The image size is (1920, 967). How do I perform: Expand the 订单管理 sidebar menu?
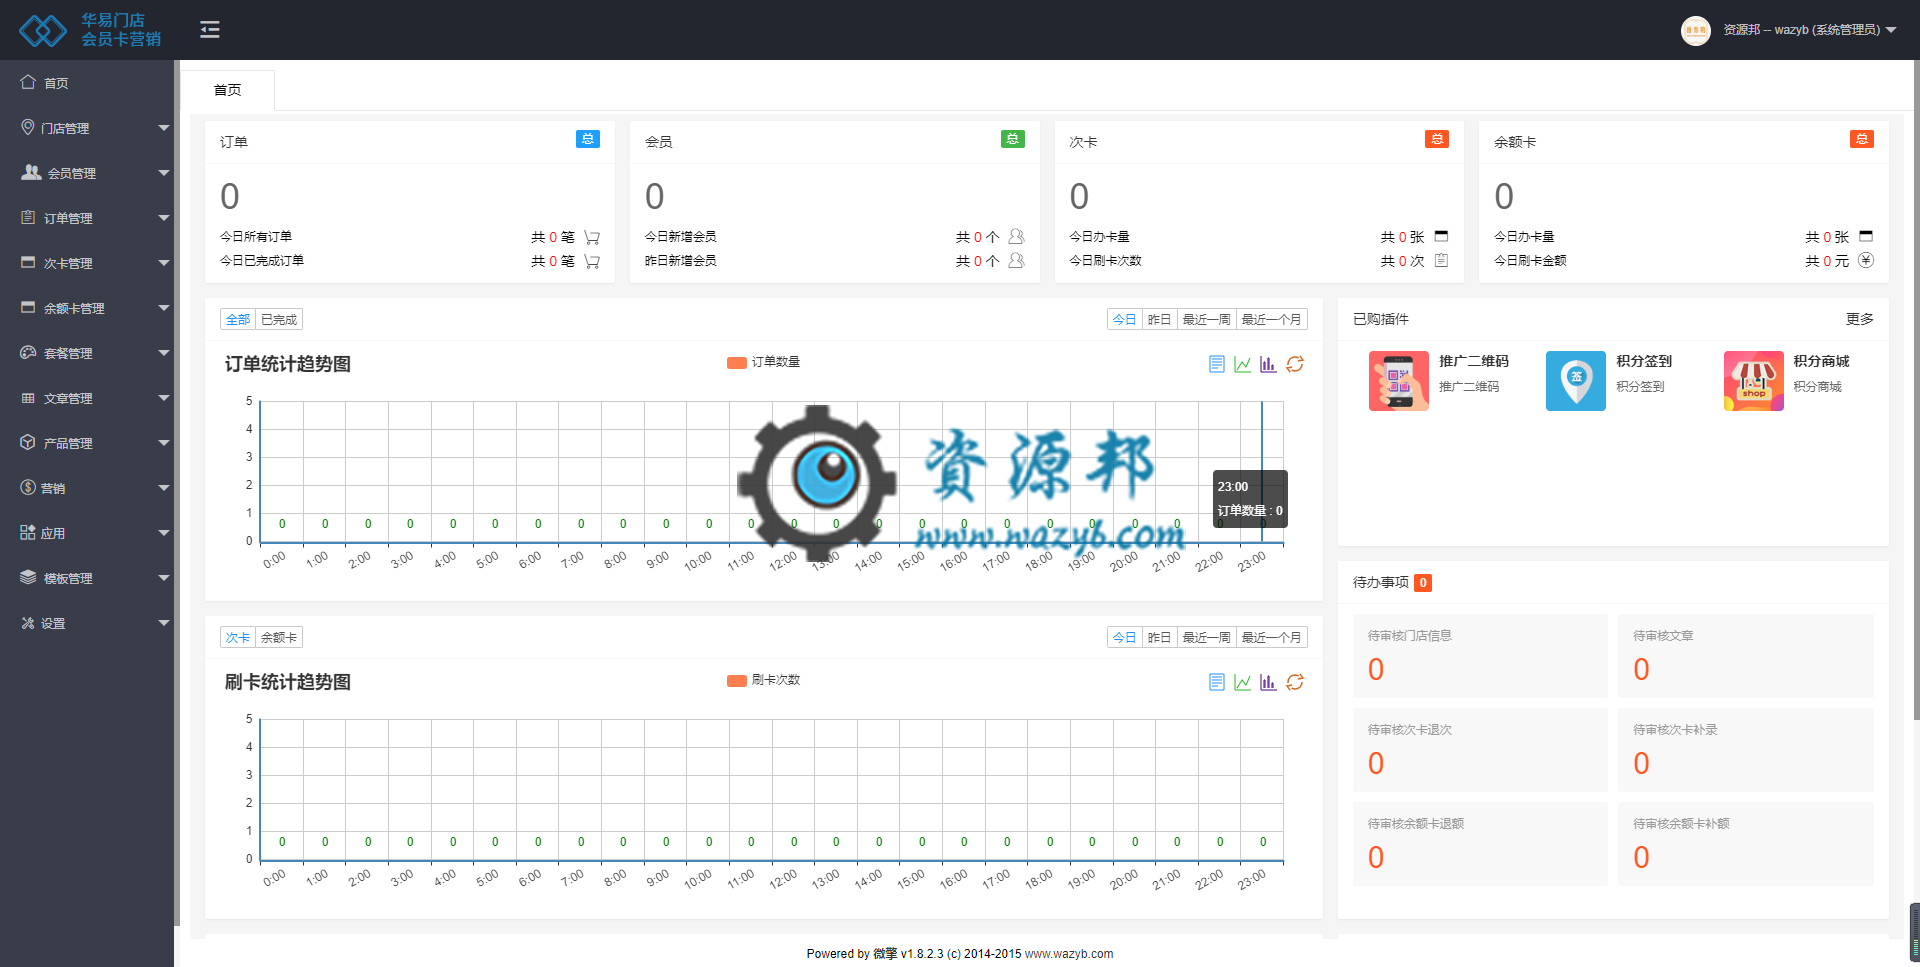[x=87, y=218]
